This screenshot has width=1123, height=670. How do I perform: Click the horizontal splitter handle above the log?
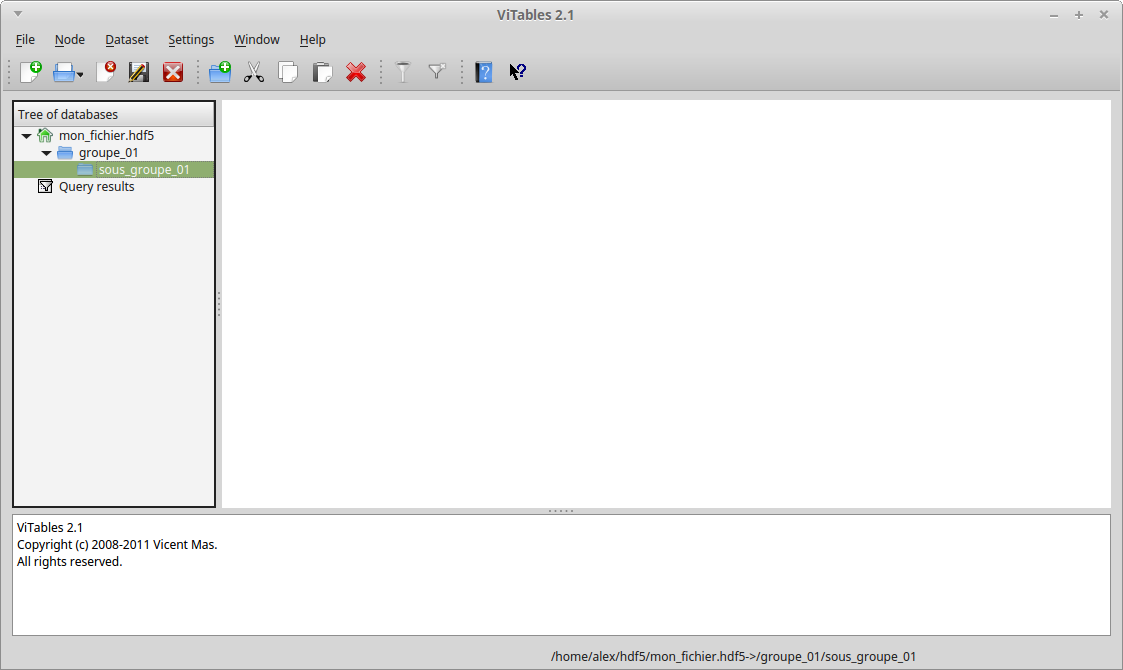[x=561, y=511]
